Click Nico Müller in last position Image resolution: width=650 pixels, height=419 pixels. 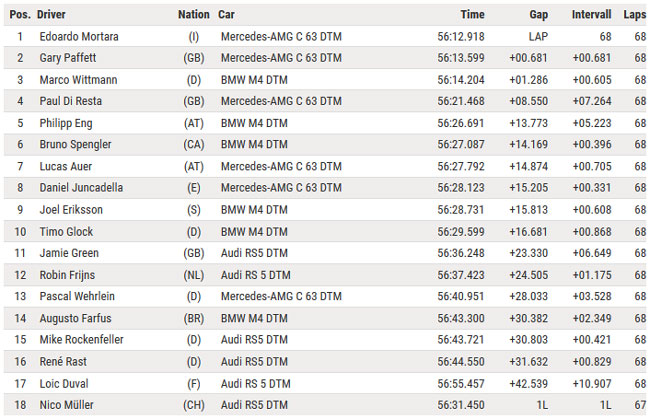point(66,405)
